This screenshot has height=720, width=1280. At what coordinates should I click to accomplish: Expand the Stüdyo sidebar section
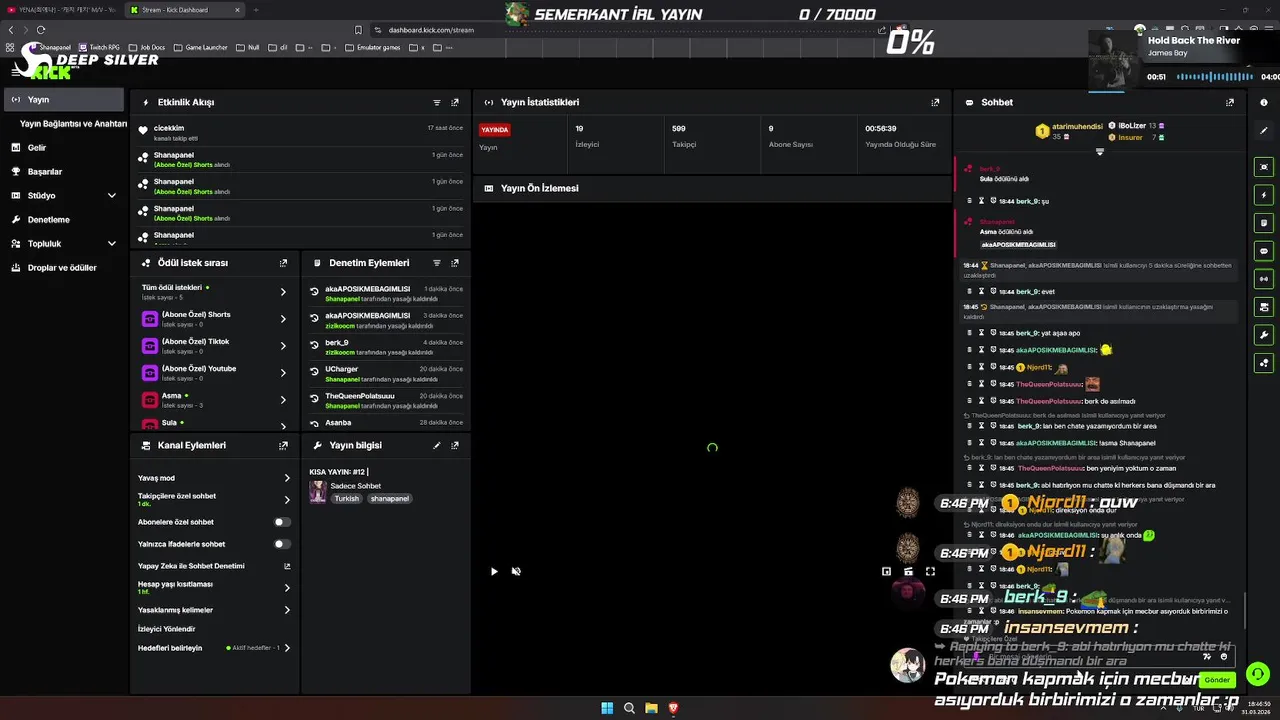click(112, 196)
